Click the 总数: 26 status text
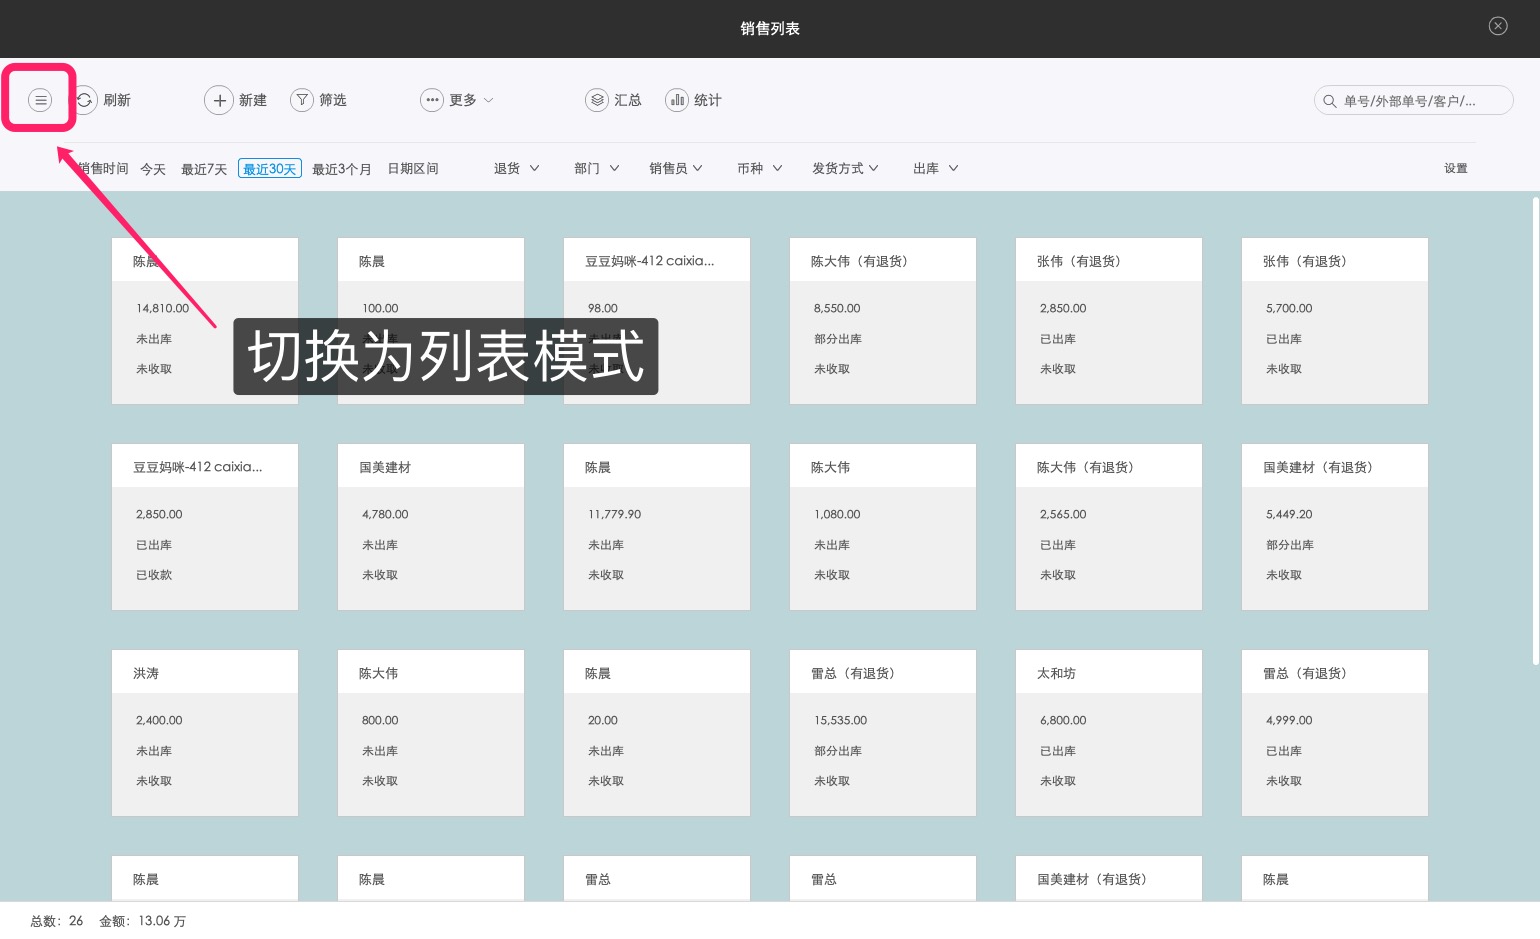The height and width of the screenshot is (939, 1540). coord(57,921)
